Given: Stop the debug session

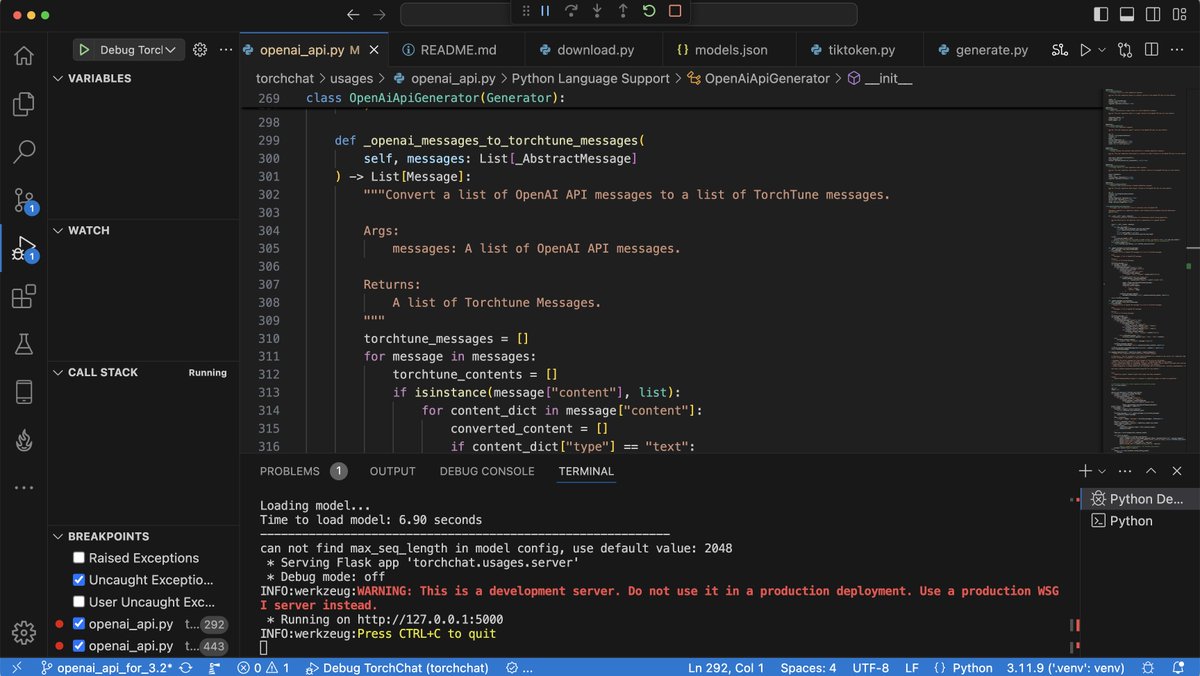Looking at the screenshot, I should pyautogui.click(x=675, y=11).
